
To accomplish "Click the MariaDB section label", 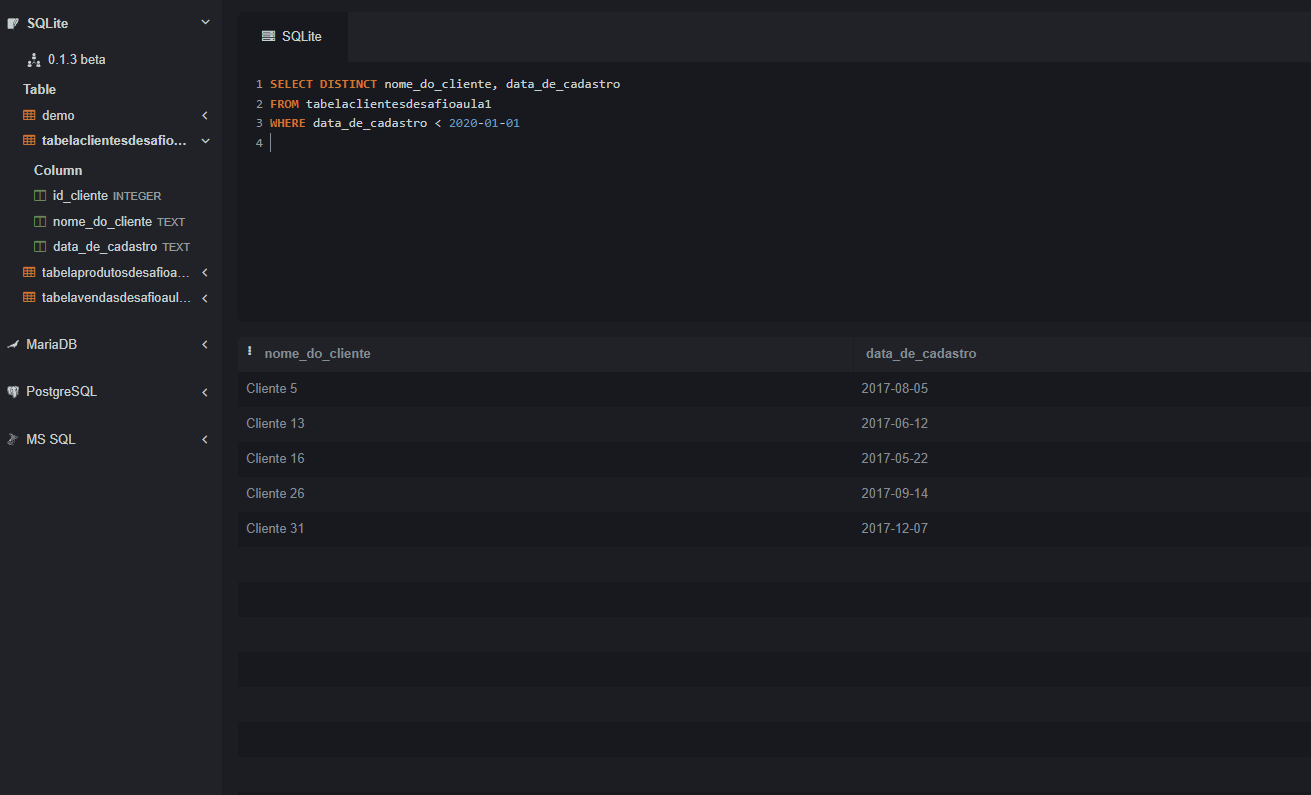I will 51,345.
